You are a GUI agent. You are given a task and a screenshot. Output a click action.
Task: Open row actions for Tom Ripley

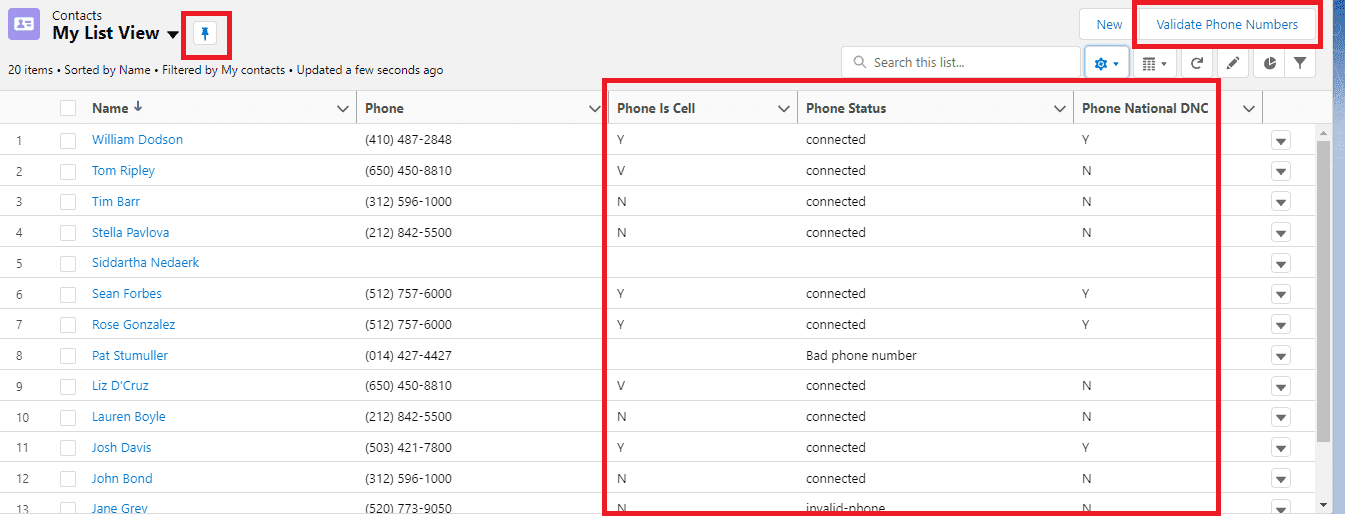pyautogui.click(x=1280, y=171)
